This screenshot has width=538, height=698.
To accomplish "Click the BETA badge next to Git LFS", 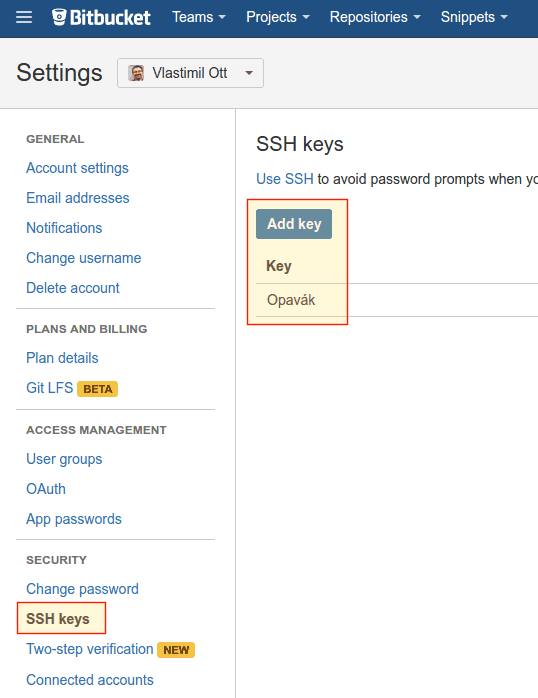I will pyautogui.click(x=97, y=389).
